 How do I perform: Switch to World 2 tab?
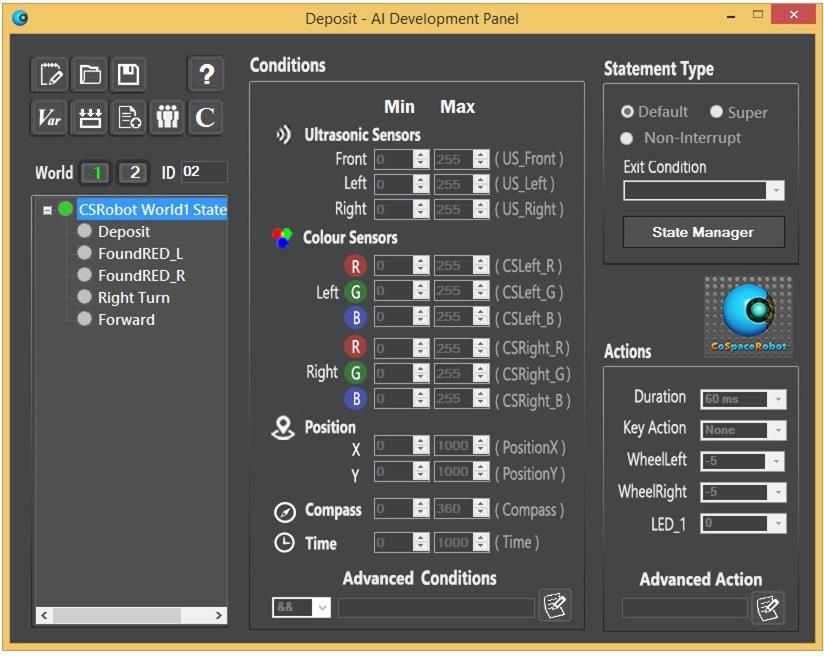pos(134,172)
